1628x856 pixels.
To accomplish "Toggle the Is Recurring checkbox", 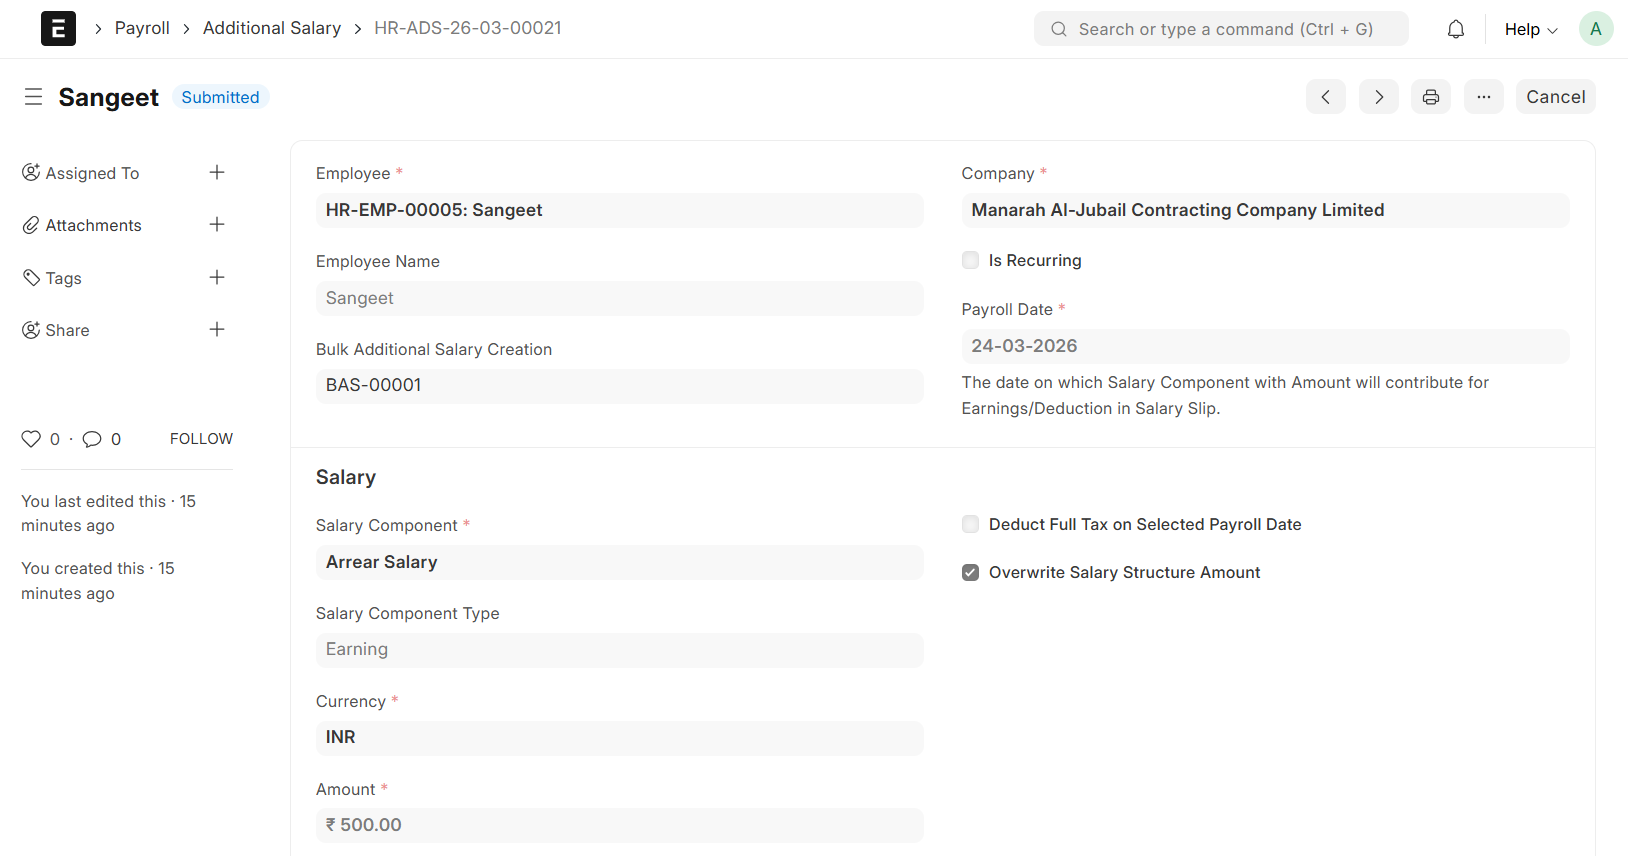I will [970, 261].
